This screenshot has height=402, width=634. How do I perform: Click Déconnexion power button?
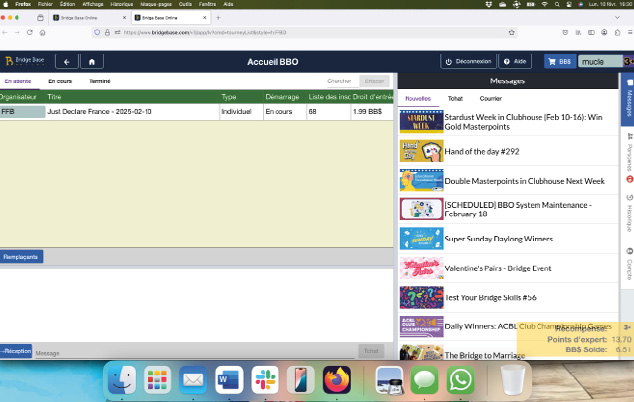[466, 62]
